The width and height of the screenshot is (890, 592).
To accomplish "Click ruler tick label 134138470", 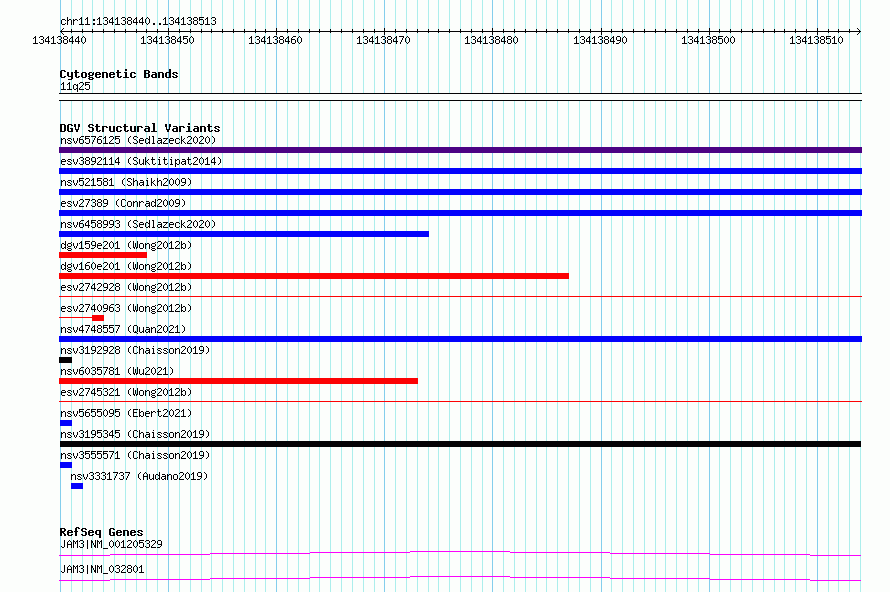I will tap(383, 40).
